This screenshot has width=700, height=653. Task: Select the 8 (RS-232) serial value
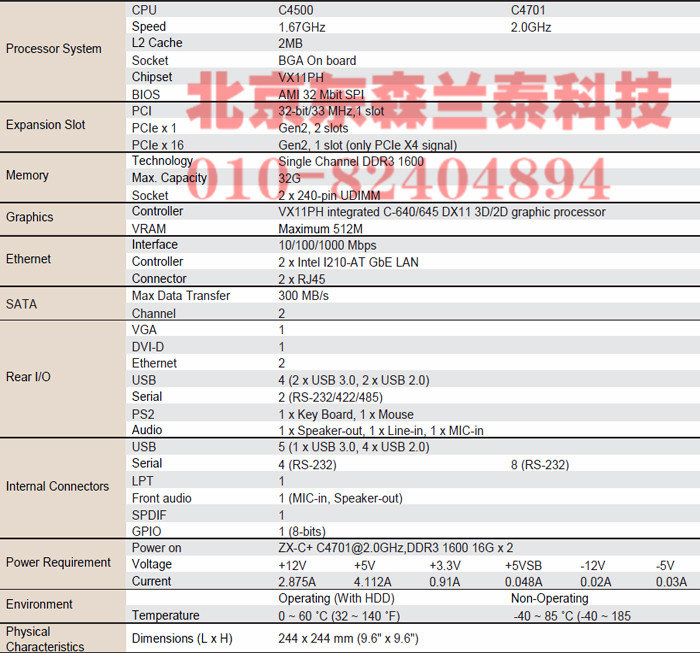tap(539, 464)
